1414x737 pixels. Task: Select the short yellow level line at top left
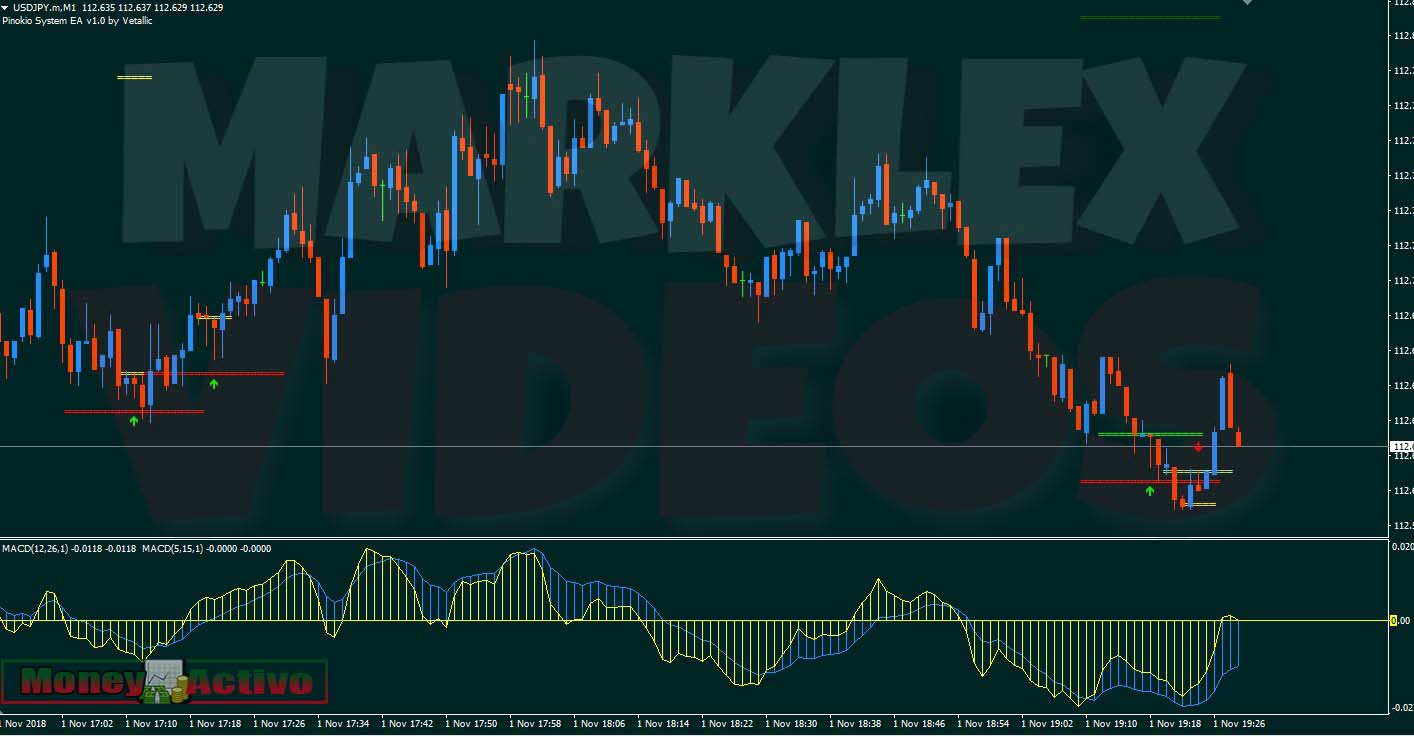pyautogui.click(x=134, y=77)
